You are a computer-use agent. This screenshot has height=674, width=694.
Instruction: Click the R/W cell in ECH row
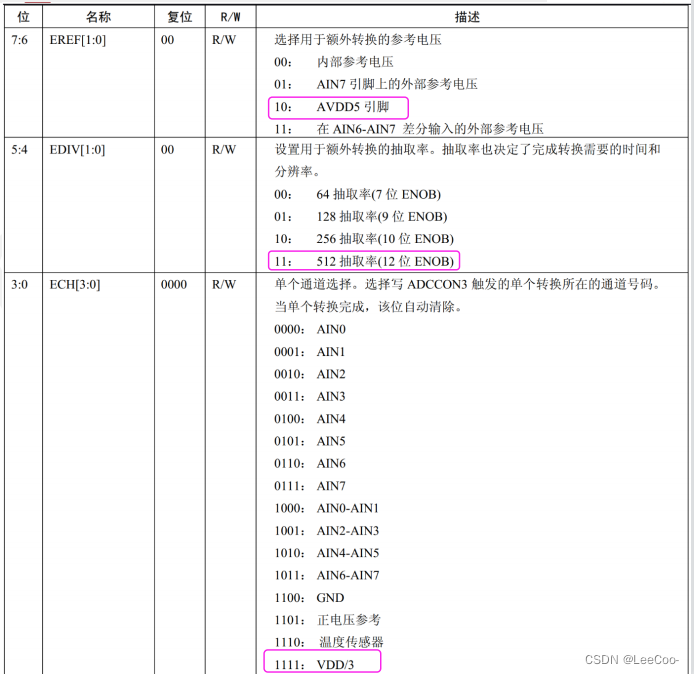231,473
